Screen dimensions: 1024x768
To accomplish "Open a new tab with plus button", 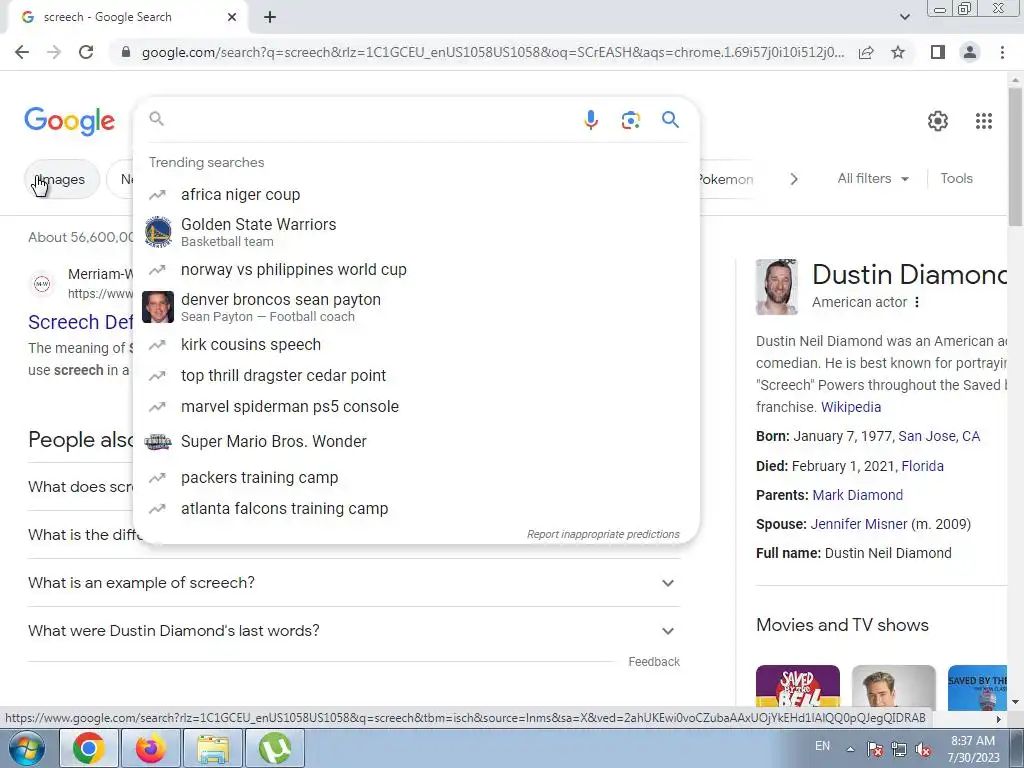I will [270, 17].
